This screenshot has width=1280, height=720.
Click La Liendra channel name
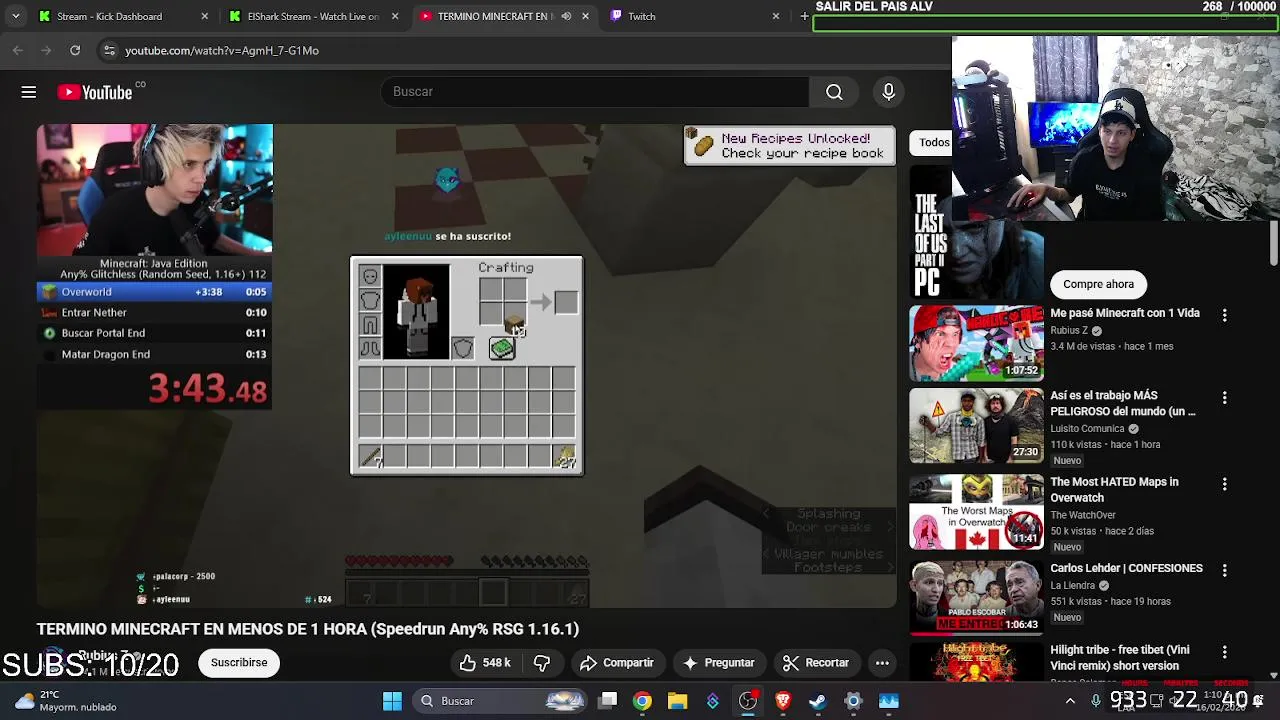[1072, 586]
